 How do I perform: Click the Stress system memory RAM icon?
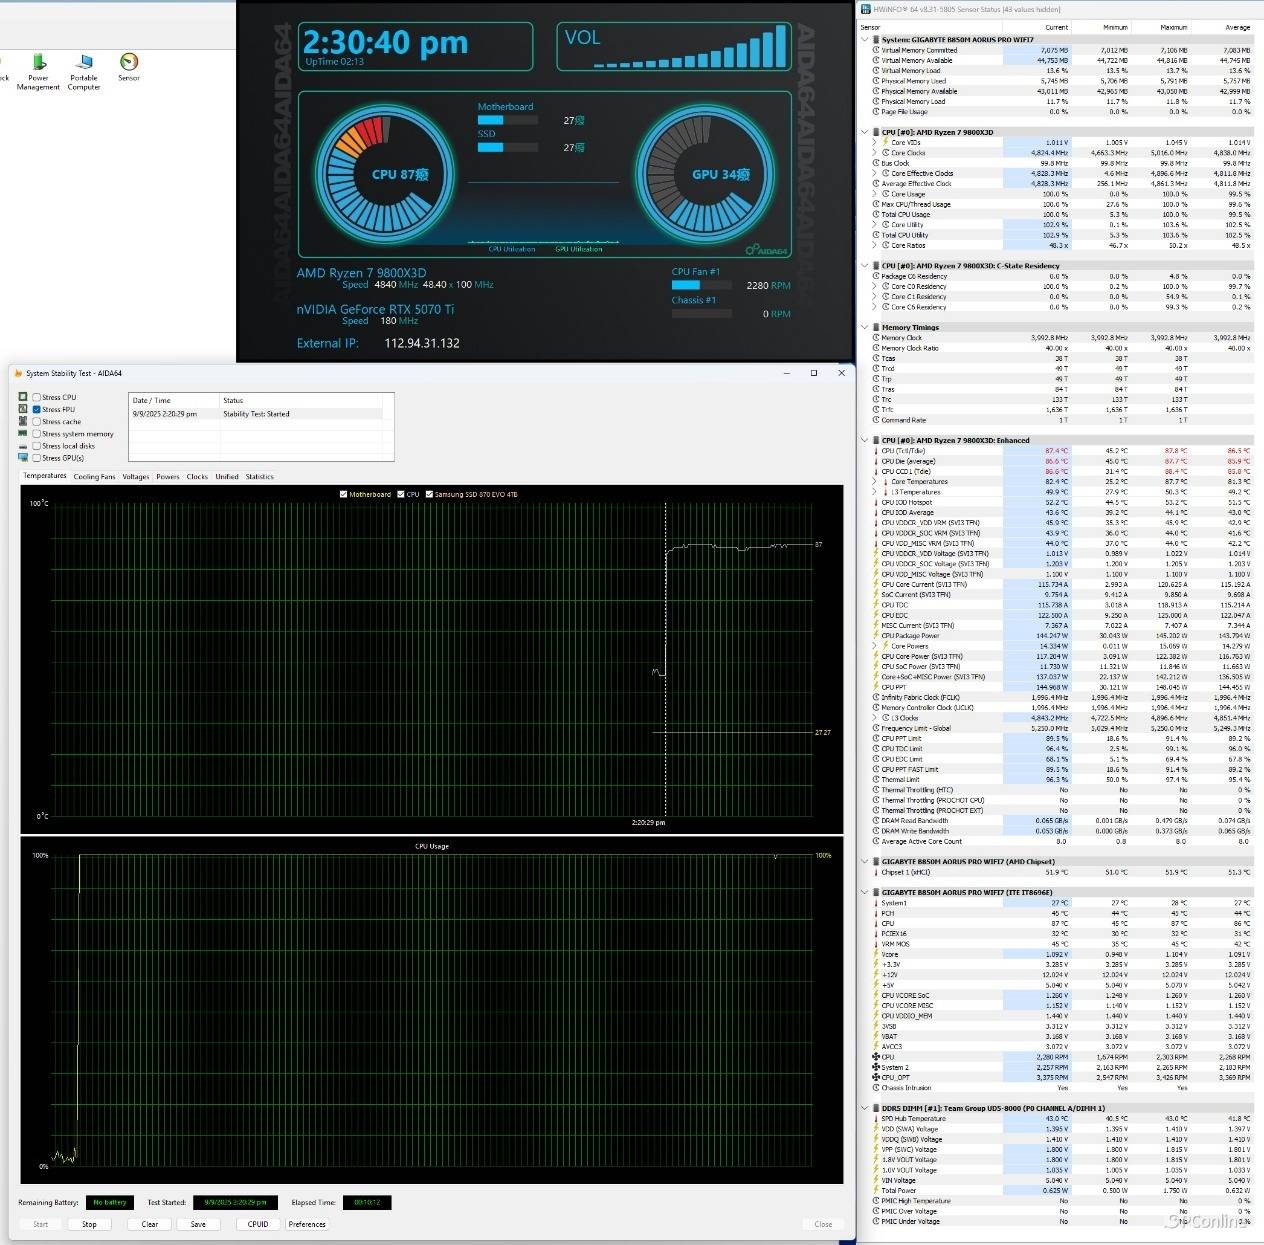pos(23,434)
